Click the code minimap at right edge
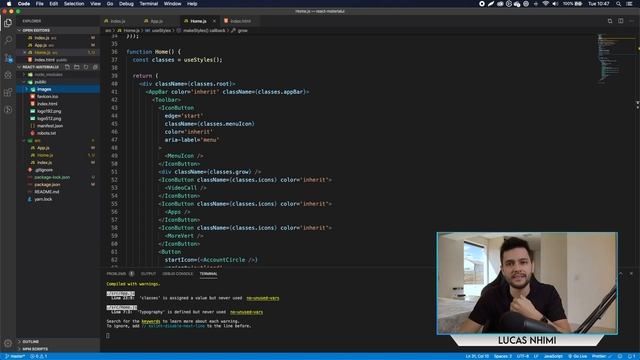The height and width of the screenshot is (360, 640). (616, 59)
